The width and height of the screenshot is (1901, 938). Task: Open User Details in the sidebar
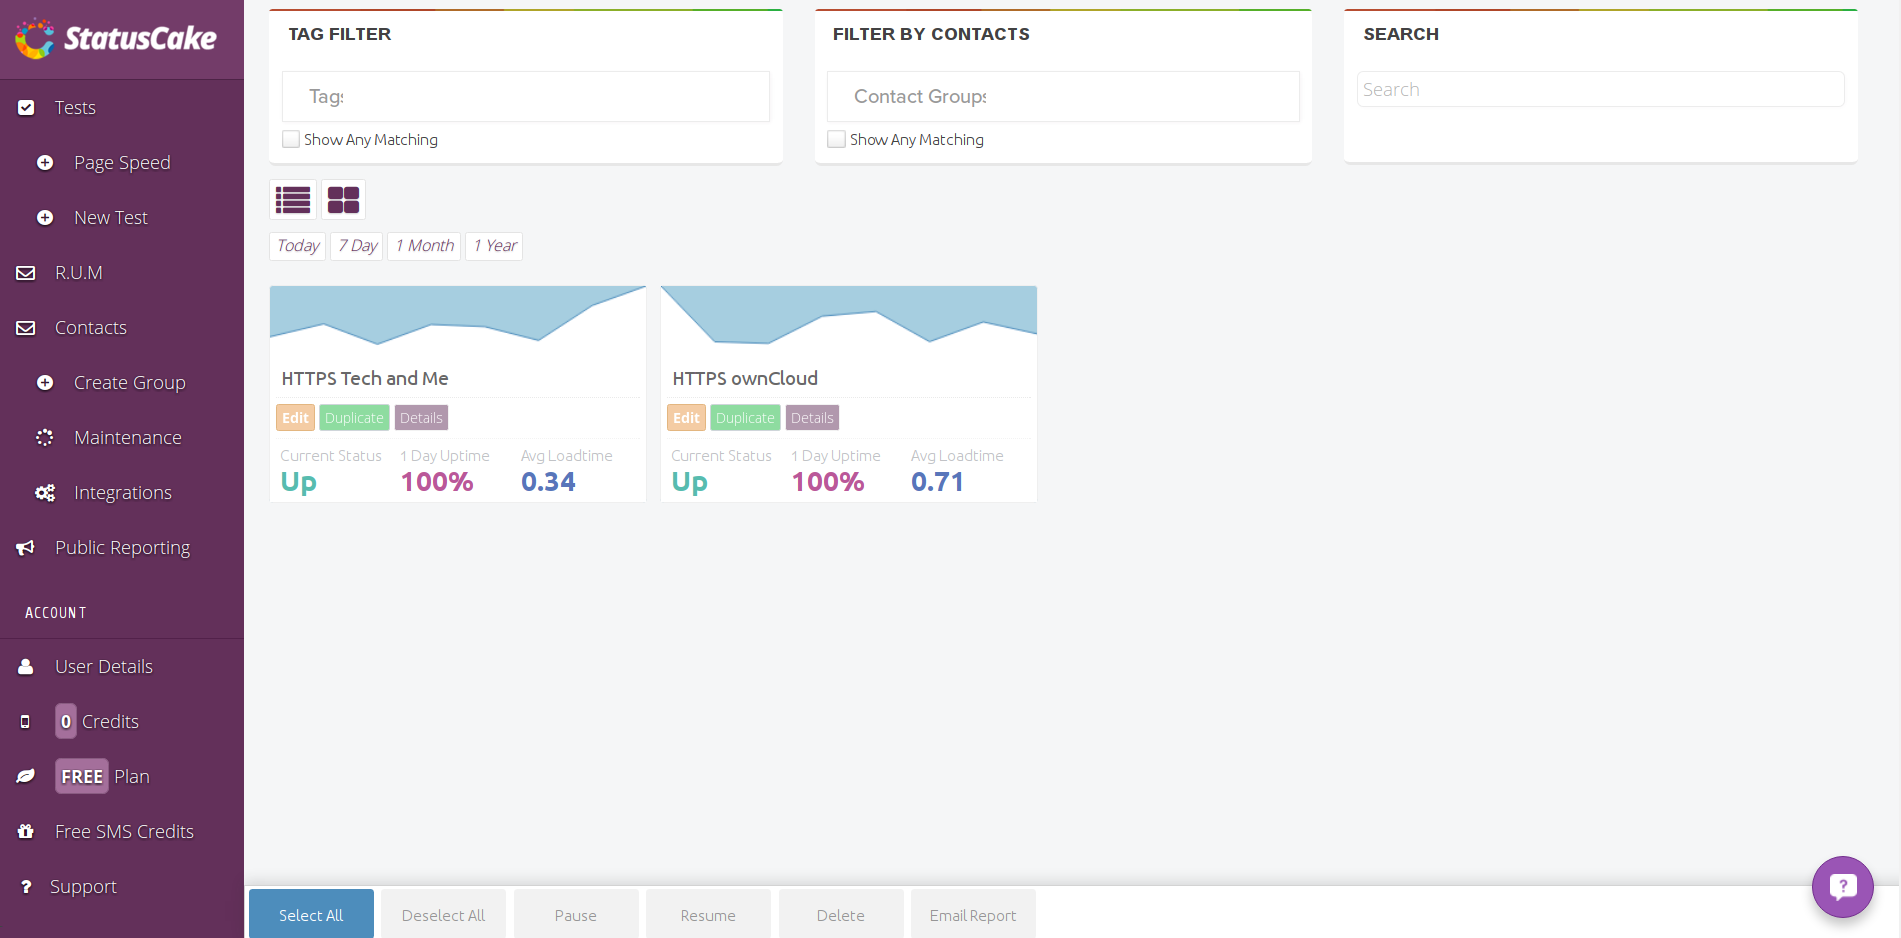(x=103, y=666)
